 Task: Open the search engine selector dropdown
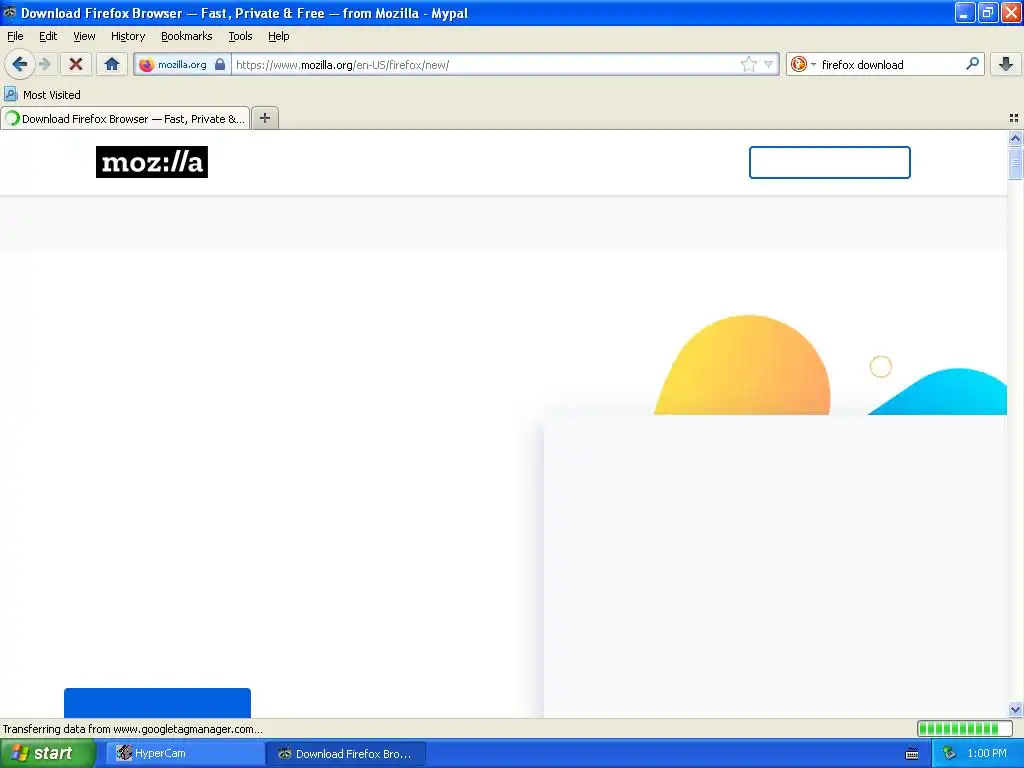click(x=803, y=64)
